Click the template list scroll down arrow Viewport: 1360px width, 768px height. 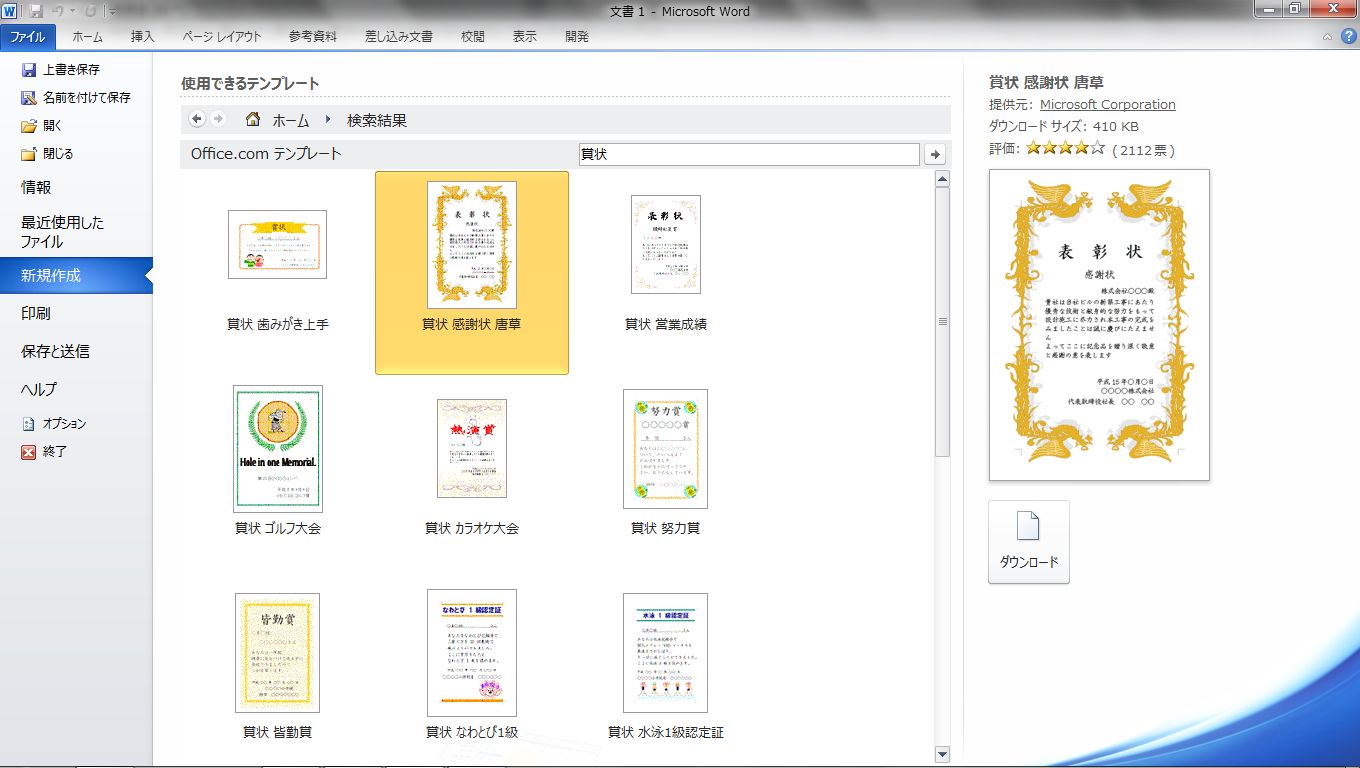pyautogui.click(x=941, y=753)
